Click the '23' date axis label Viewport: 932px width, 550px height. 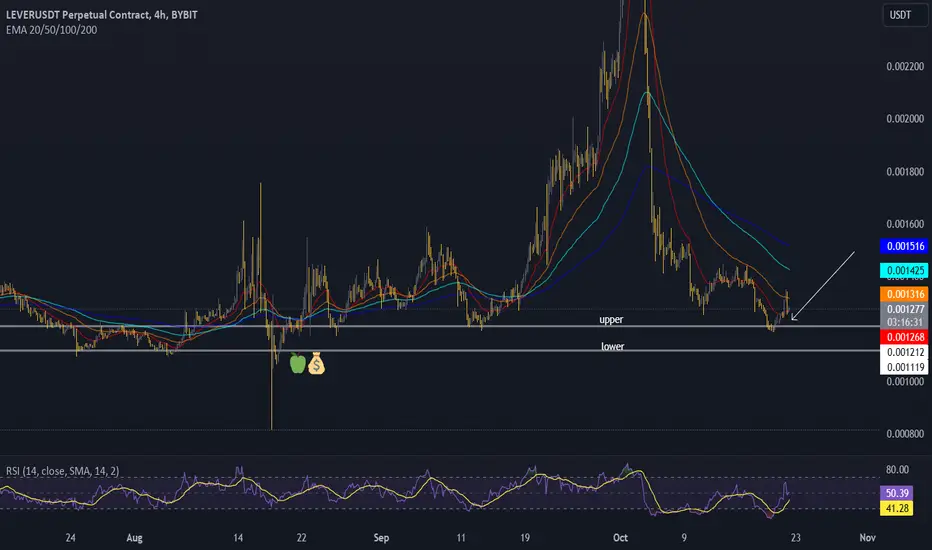[x=795, y=538]
